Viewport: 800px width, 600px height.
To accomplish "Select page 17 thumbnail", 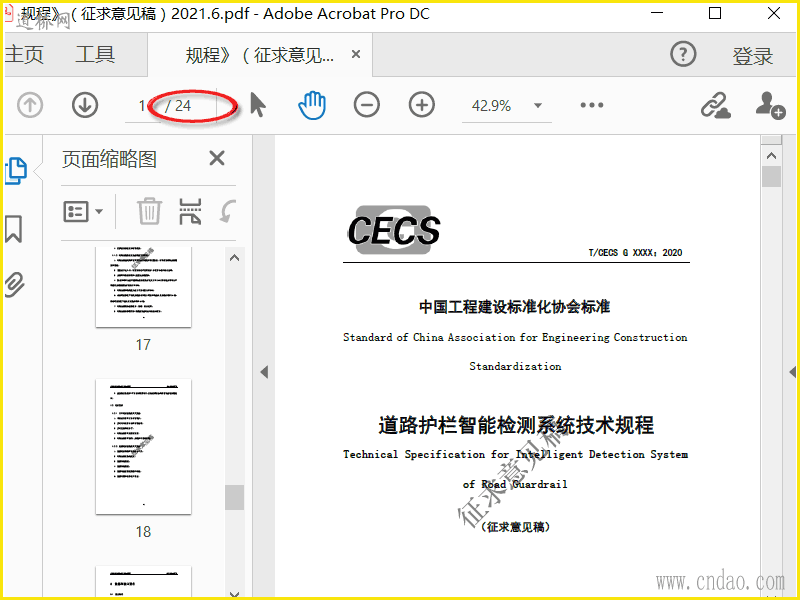I will 143,287.
